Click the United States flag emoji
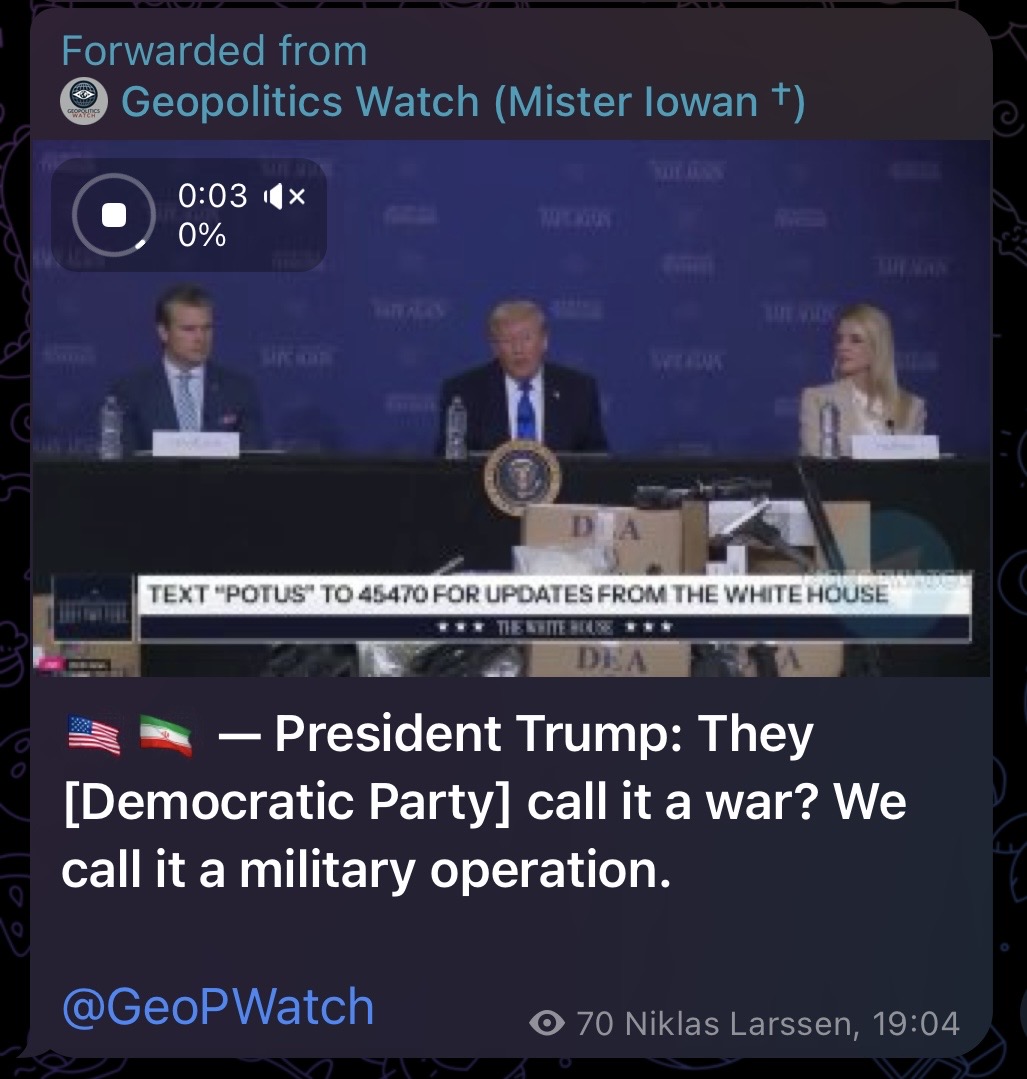The width and height of the screenshot is (1027, 1079). coord(94,736)
